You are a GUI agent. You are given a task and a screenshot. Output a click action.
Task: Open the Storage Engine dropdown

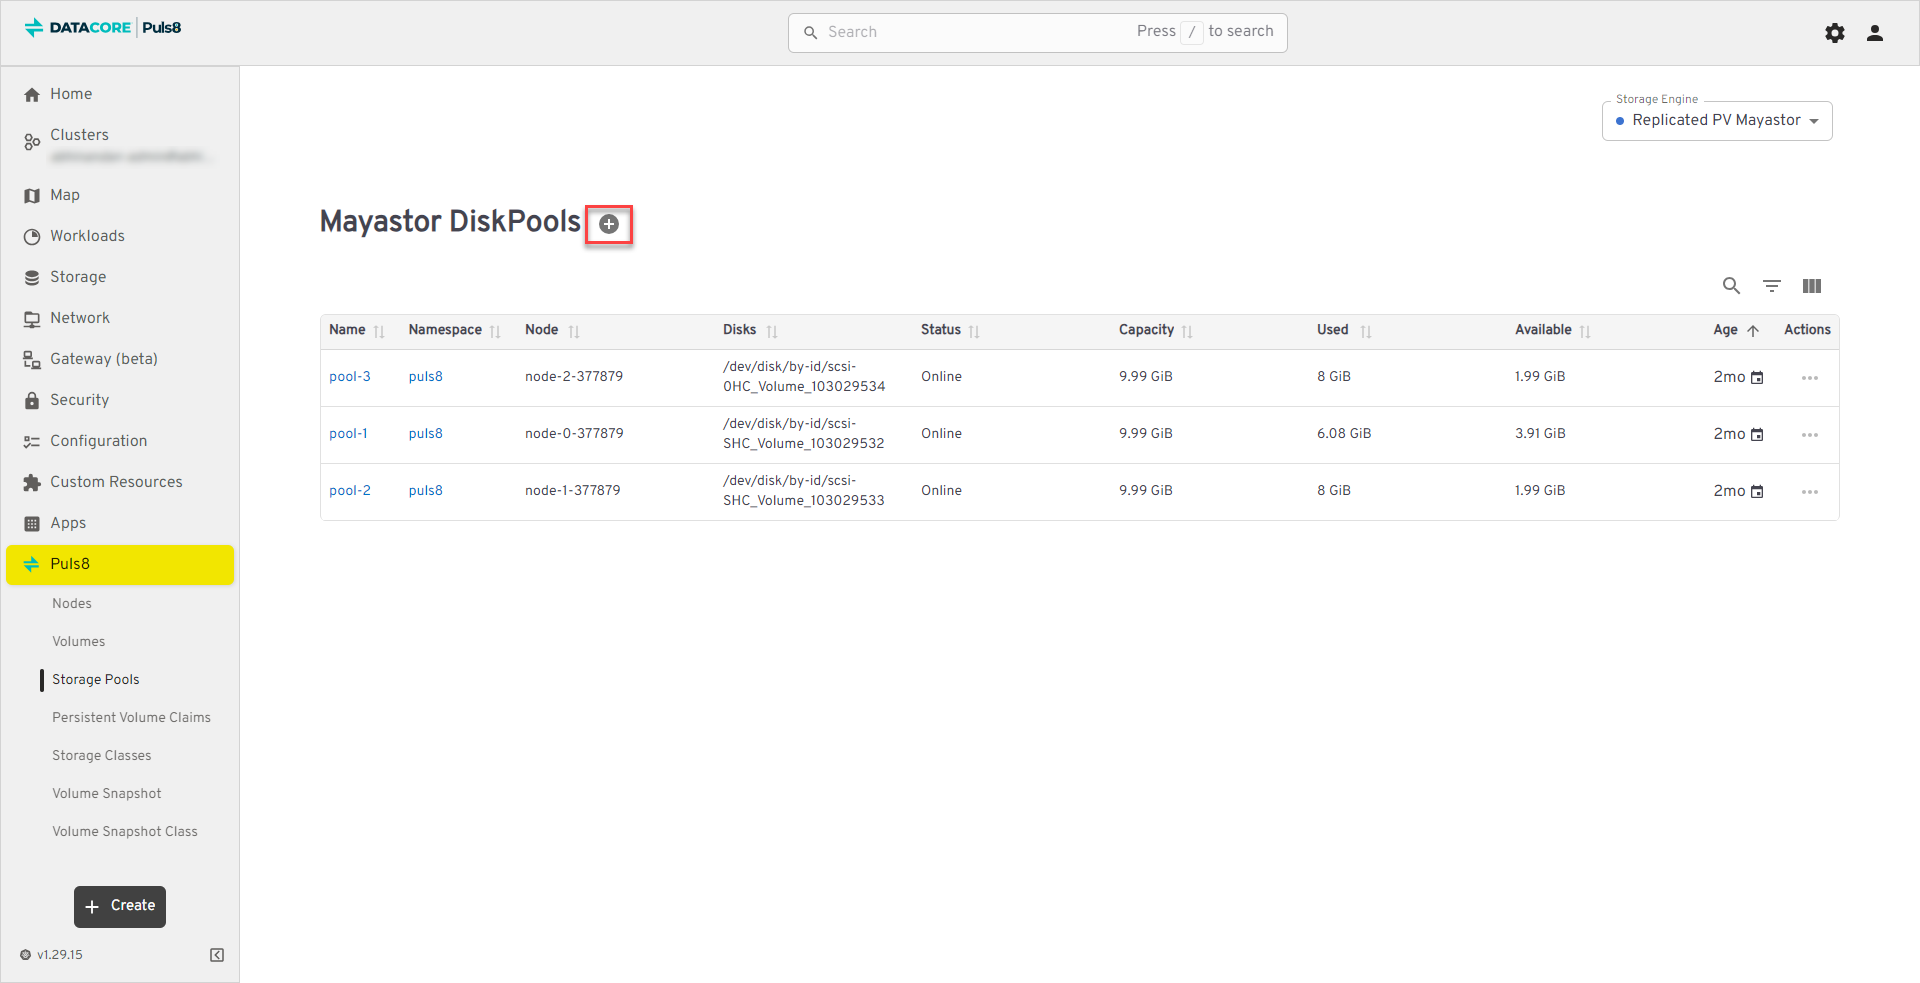pyautogui.click(x=1716, y=121)
